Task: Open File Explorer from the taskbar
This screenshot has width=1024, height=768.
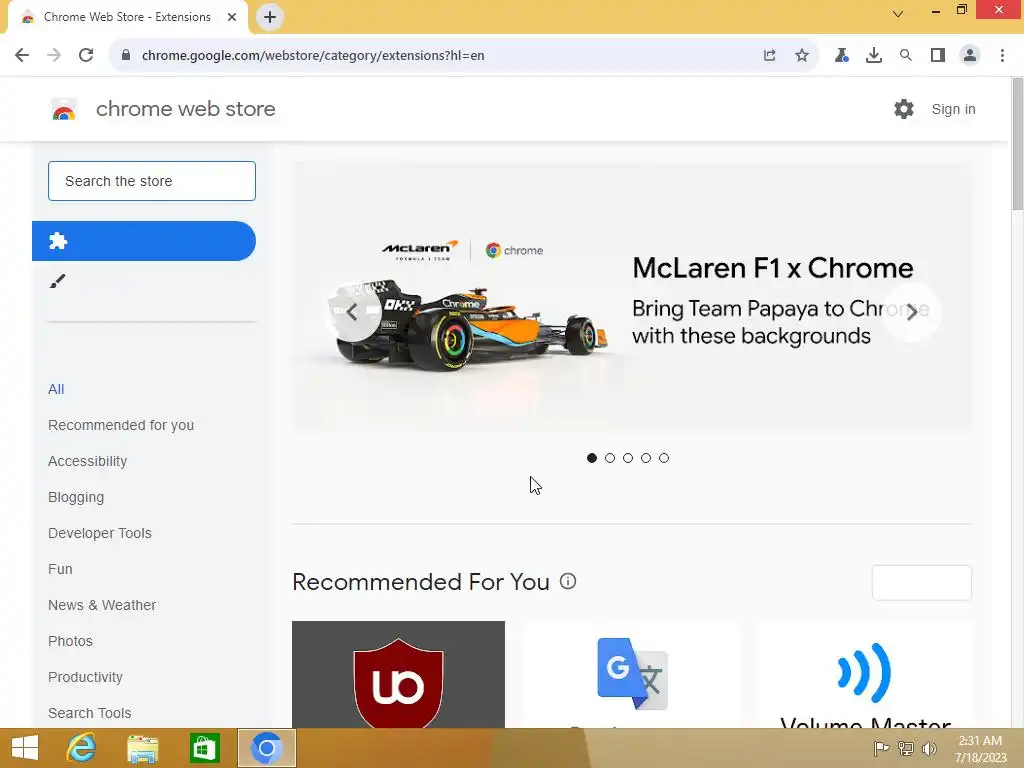Action: [142, 748]
